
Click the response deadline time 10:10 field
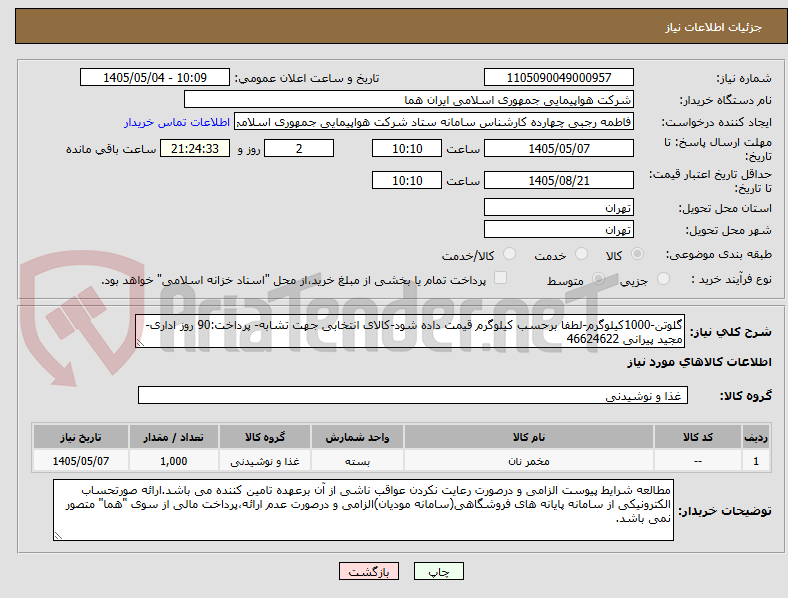407,148
